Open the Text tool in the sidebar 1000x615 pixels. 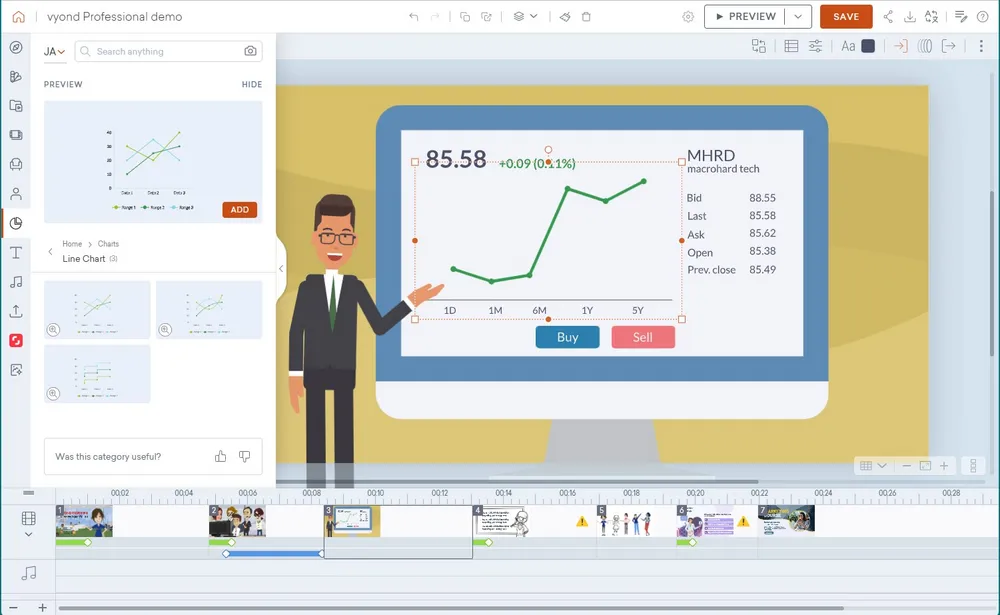tap(16, 253)
